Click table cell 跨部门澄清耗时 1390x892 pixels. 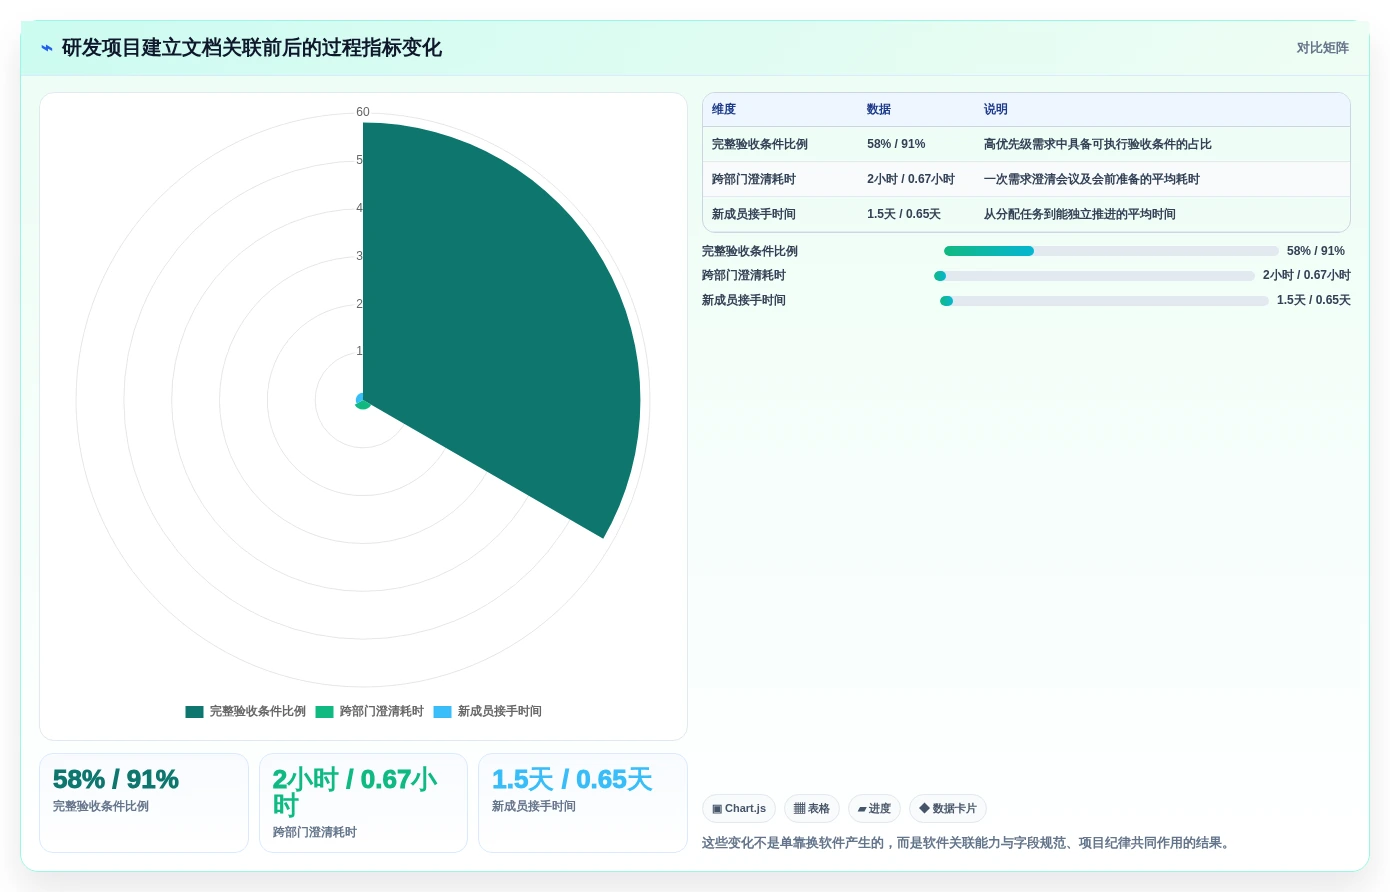pos(754,180)
